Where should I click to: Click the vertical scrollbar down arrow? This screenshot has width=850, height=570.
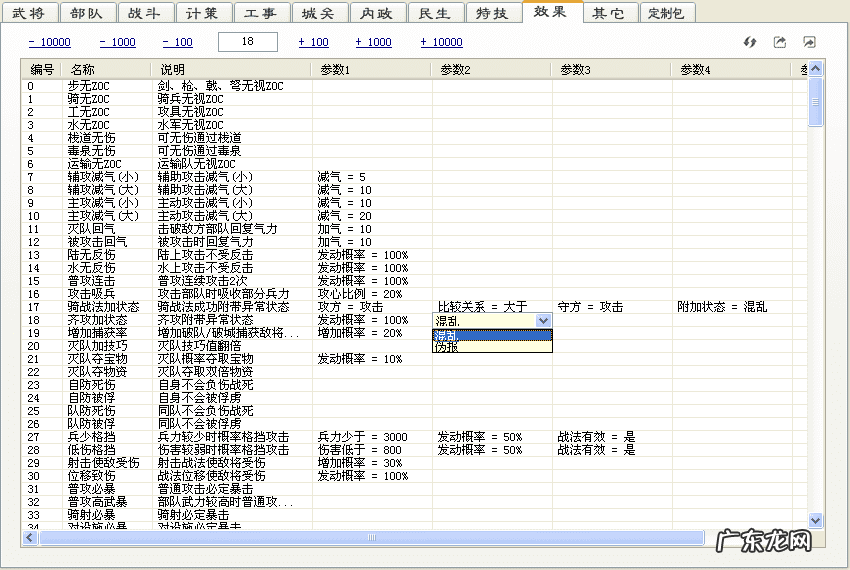pos(815,521)
